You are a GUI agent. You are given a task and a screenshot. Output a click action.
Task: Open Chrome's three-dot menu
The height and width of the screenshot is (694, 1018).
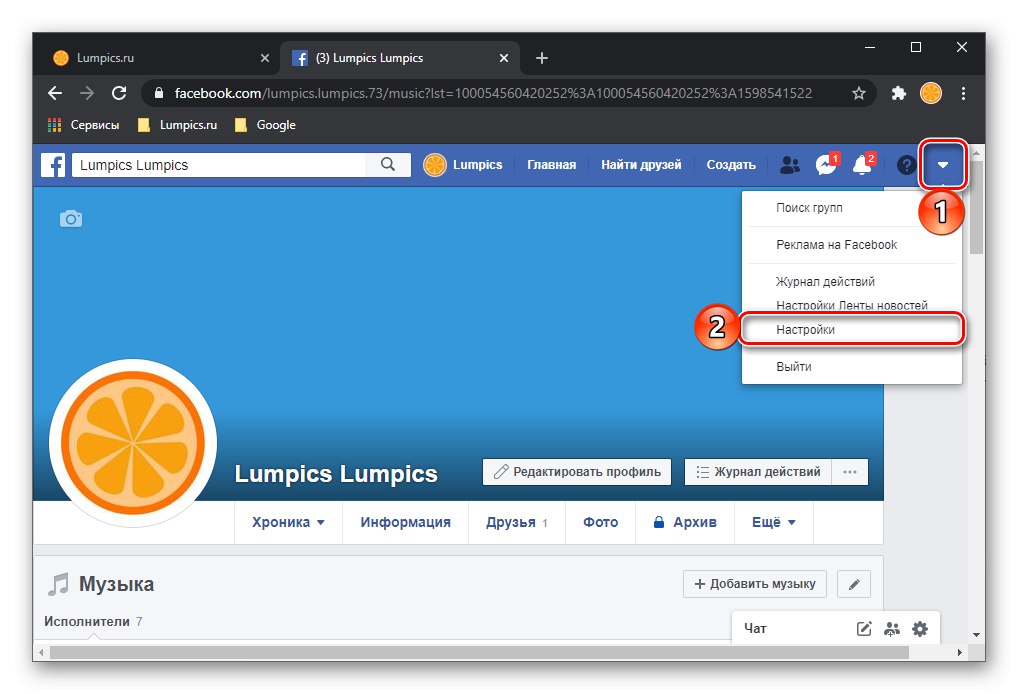tap(963, 93)
